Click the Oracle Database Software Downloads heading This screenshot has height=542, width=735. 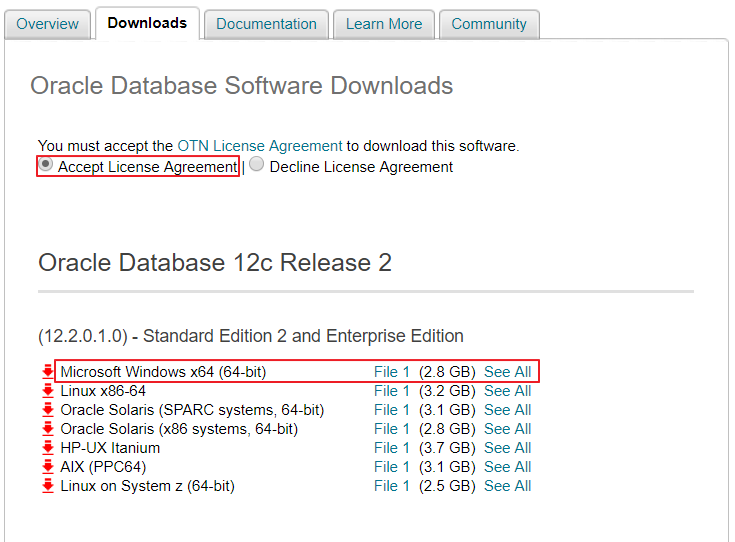(x=242, y=86)
